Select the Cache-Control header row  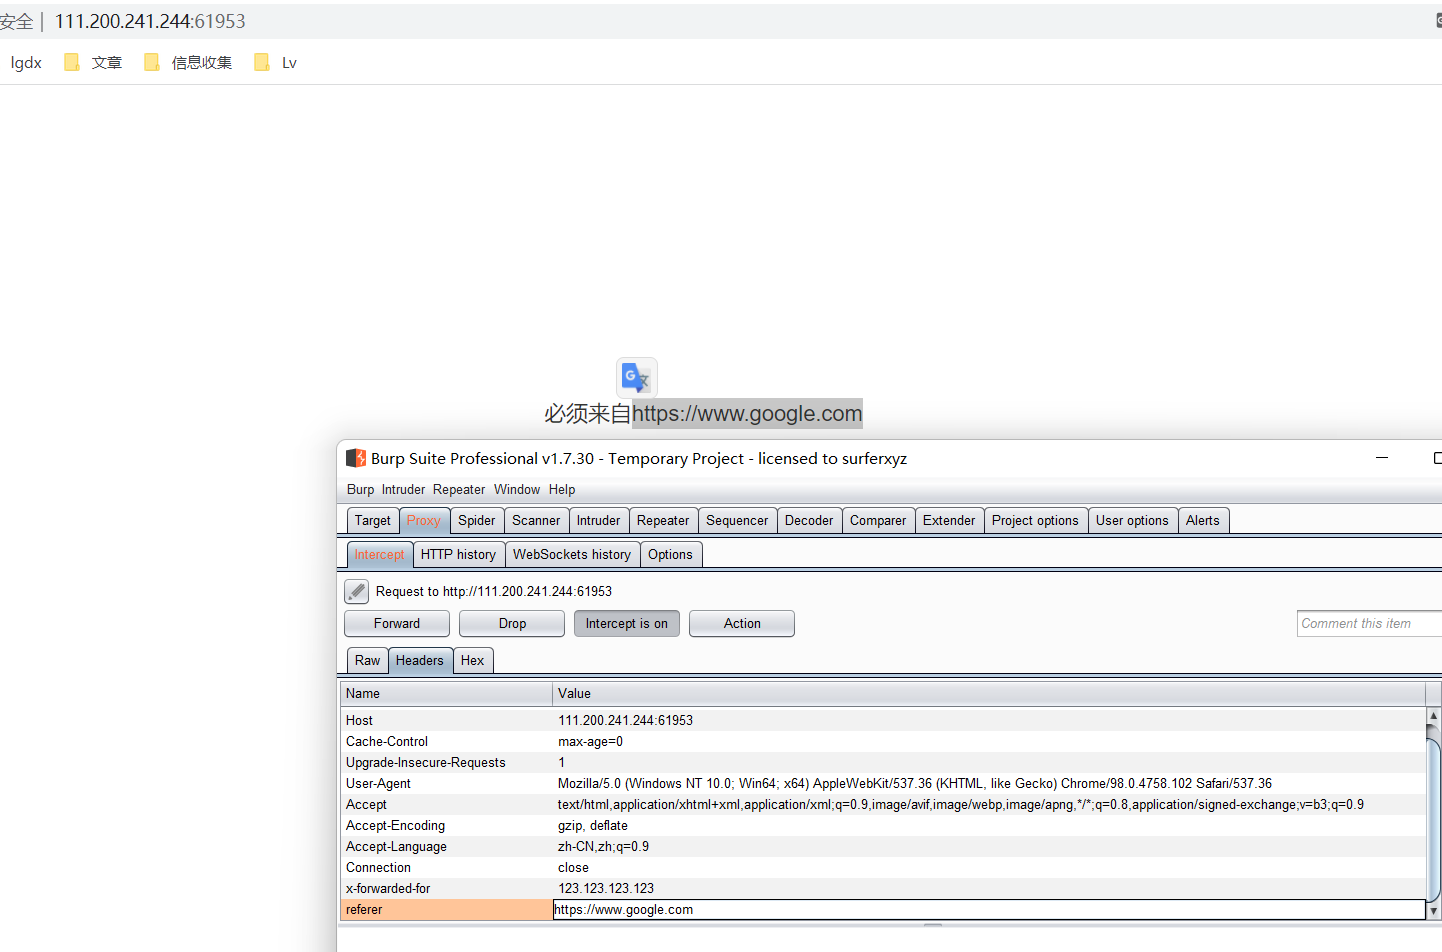[x=883, y=741]
